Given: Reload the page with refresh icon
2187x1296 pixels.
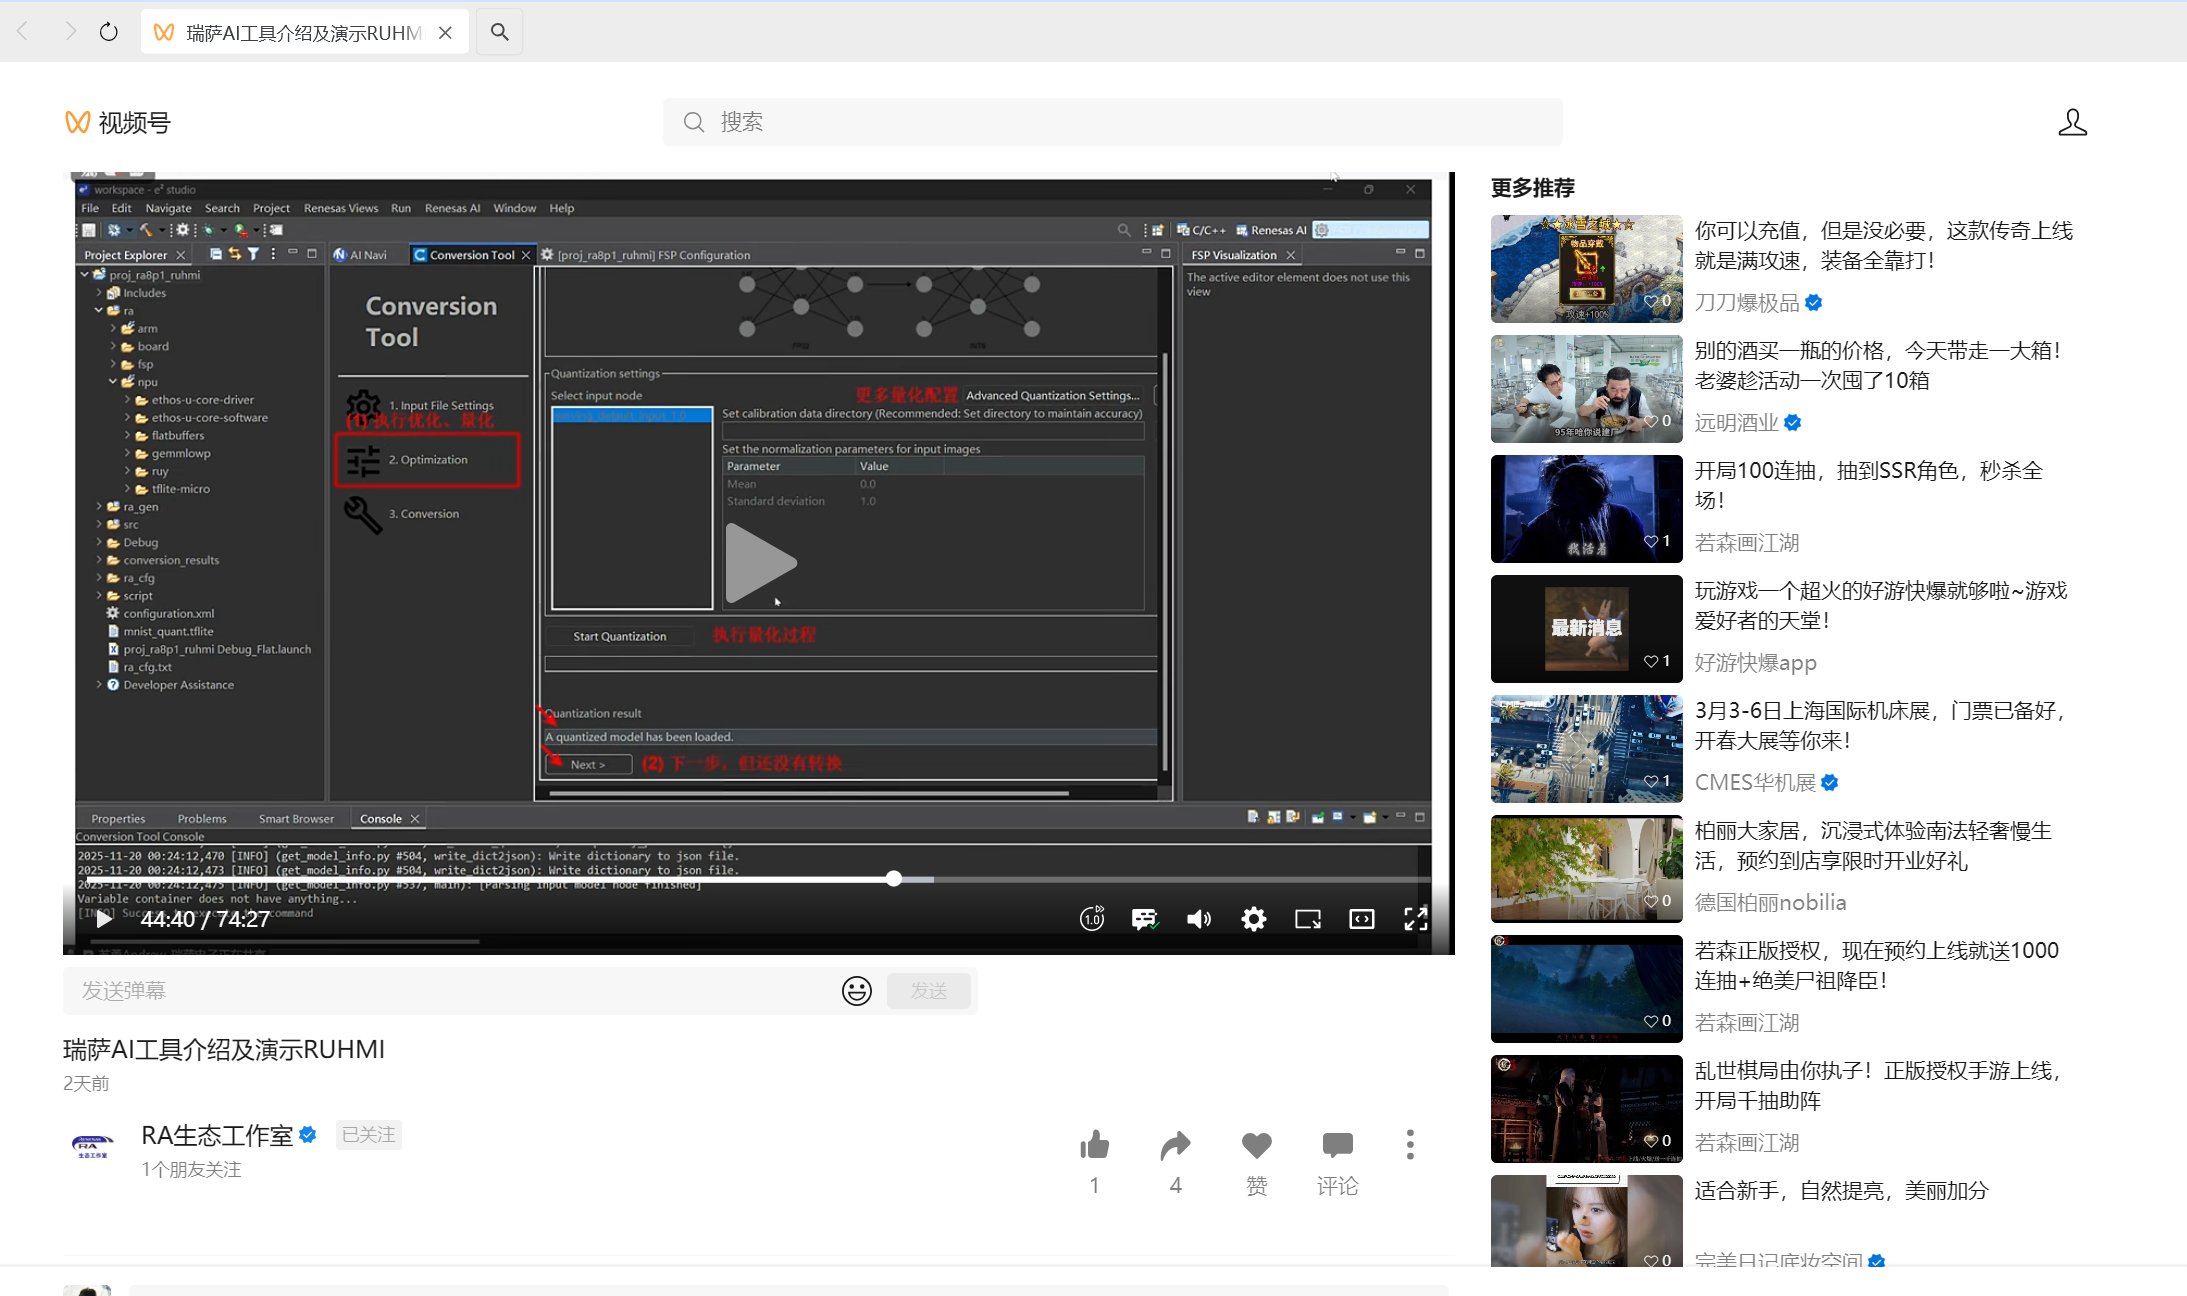Looking at the screenshot, I should (x=109, y=32).
